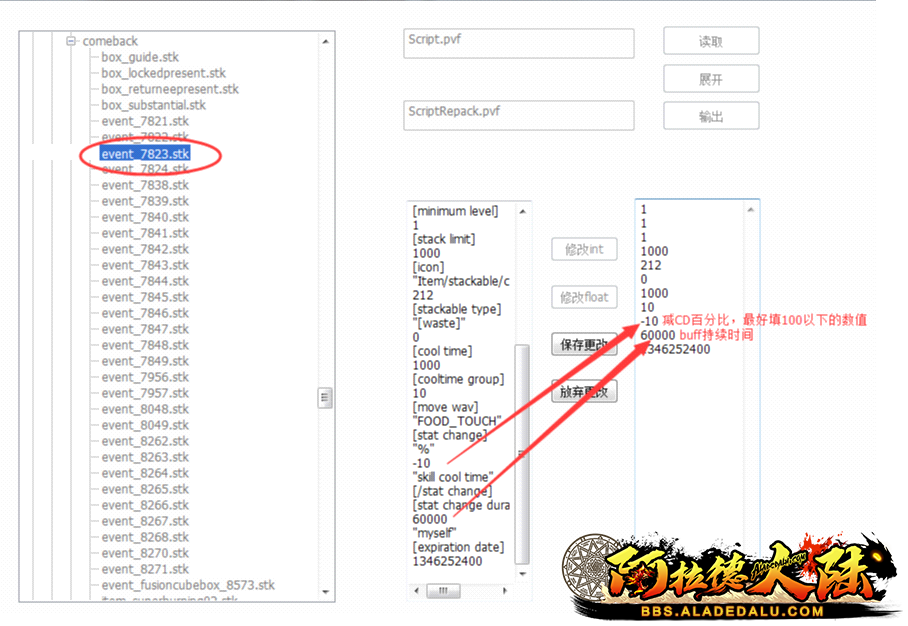The image size is (908, 626).
Task: Open box_guide.stk in the tree
Action: (x=139, y=57)
